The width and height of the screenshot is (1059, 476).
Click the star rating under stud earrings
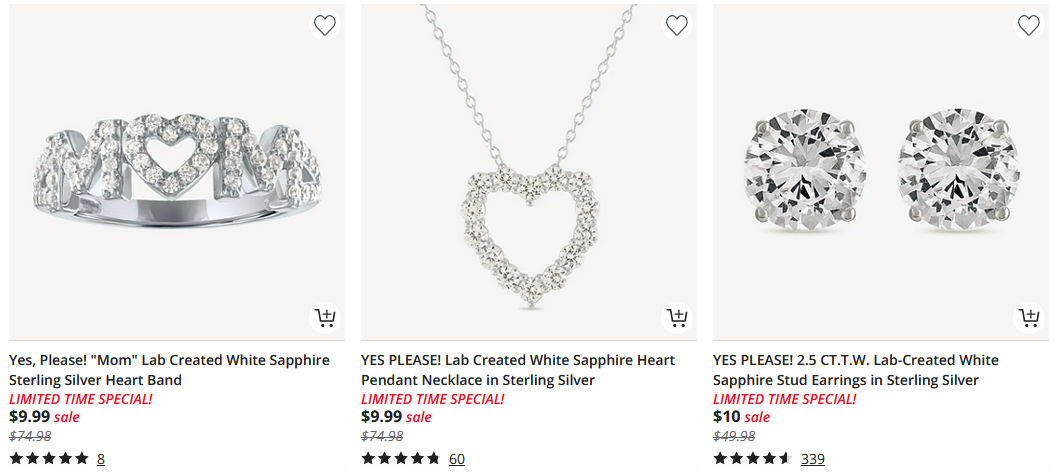752,459
